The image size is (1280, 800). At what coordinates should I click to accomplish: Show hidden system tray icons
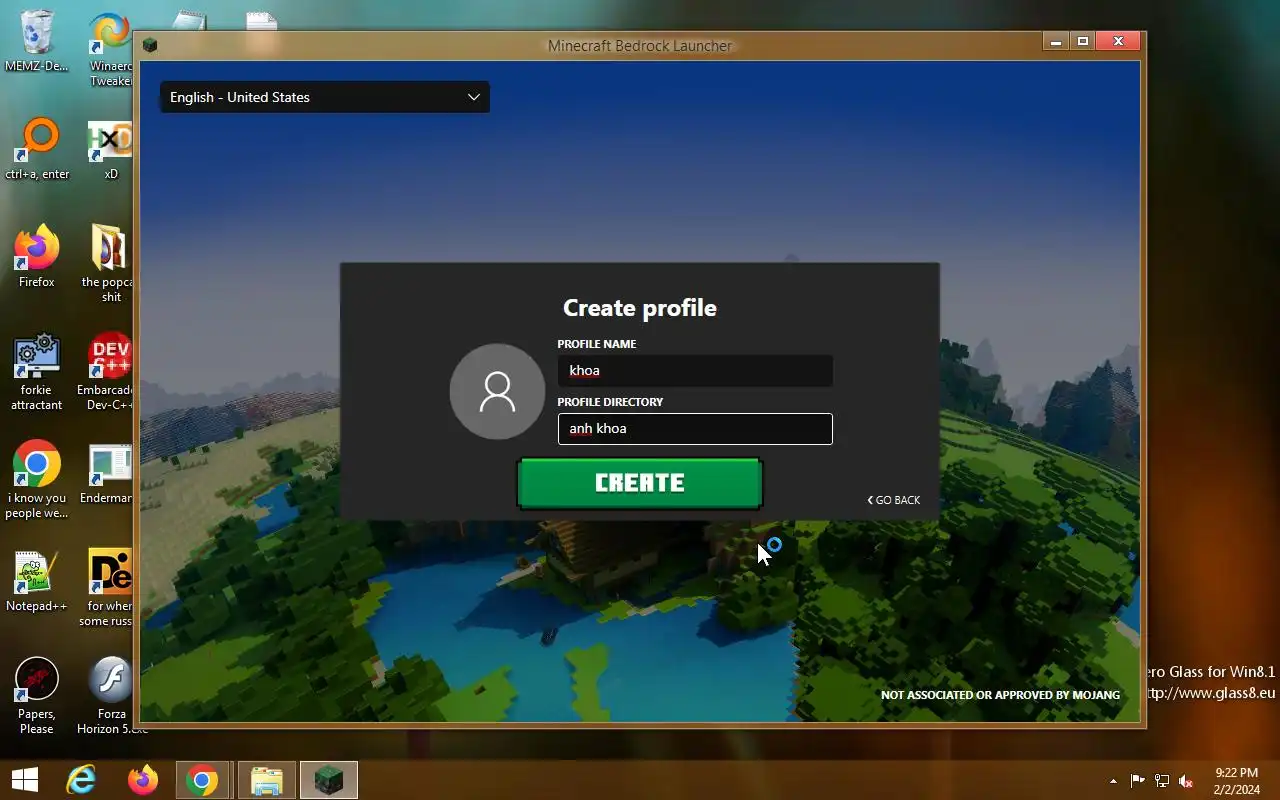click(1113, 781)
